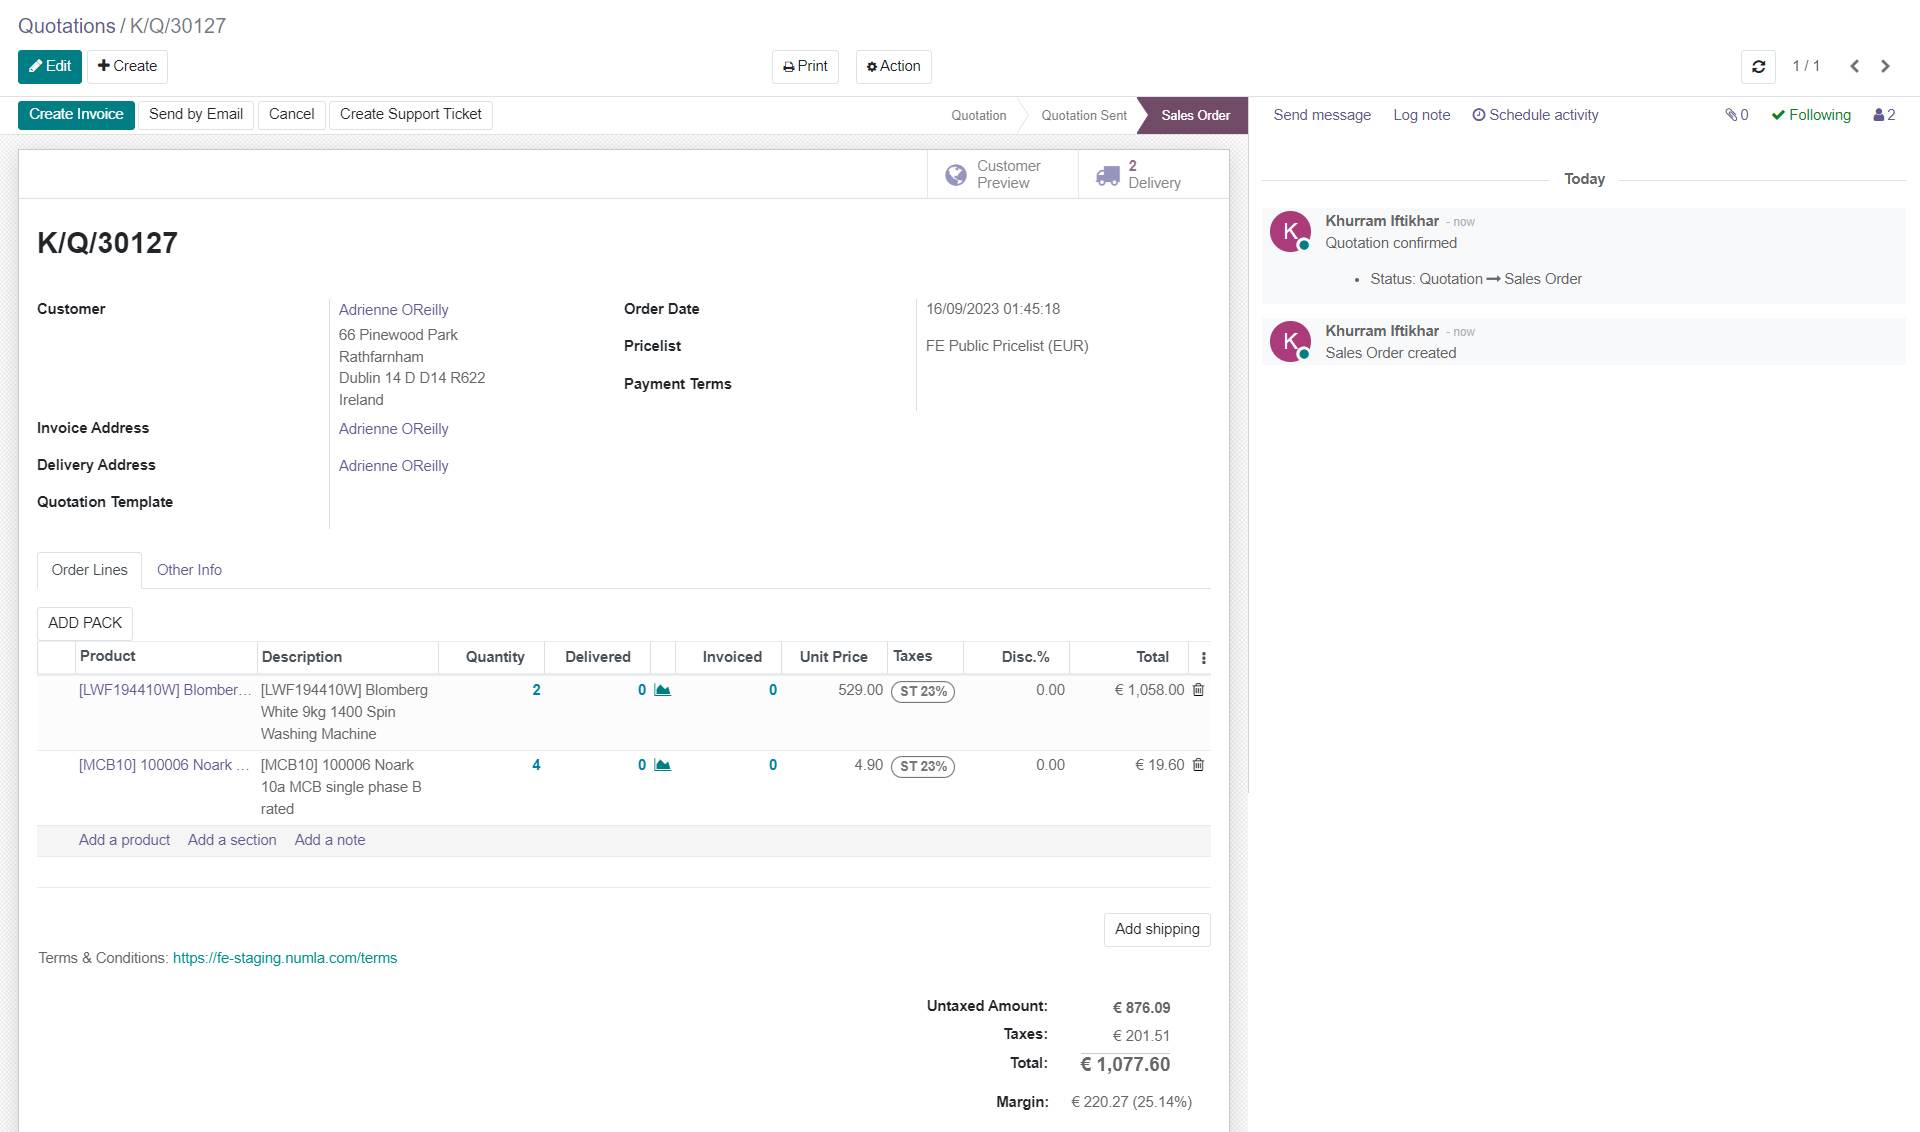The width and height of the screenshot is (1920, 1132).
Task: Click the Create button
Action: 127,66
